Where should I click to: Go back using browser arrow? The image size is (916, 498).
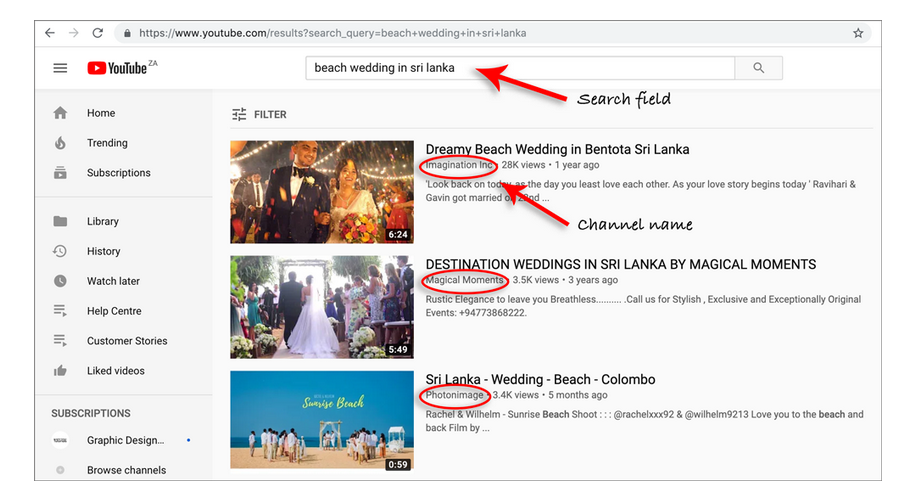tap(50, 33)
